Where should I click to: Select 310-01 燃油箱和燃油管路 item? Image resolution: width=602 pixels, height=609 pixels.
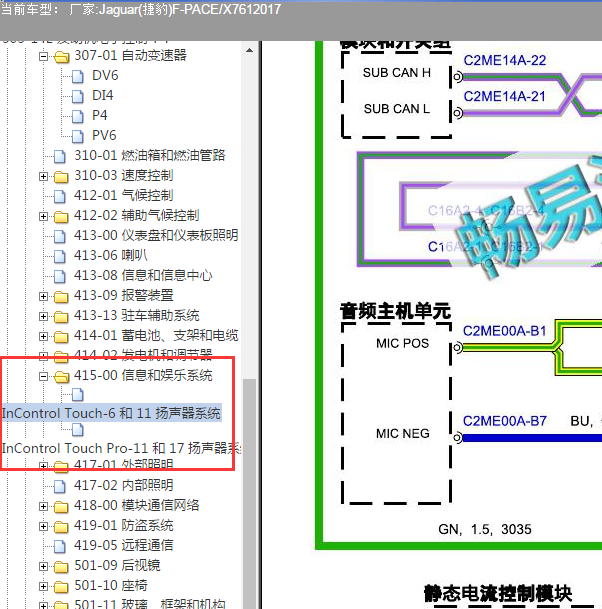coord(150,155)
